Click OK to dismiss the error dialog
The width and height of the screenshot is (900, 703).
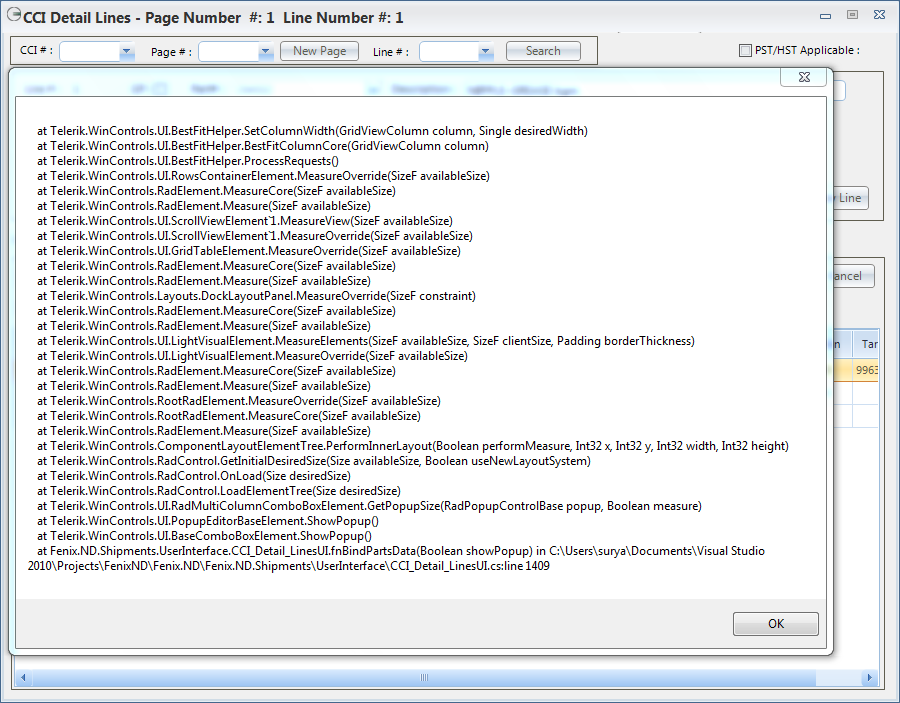click(x=775, y=624)
